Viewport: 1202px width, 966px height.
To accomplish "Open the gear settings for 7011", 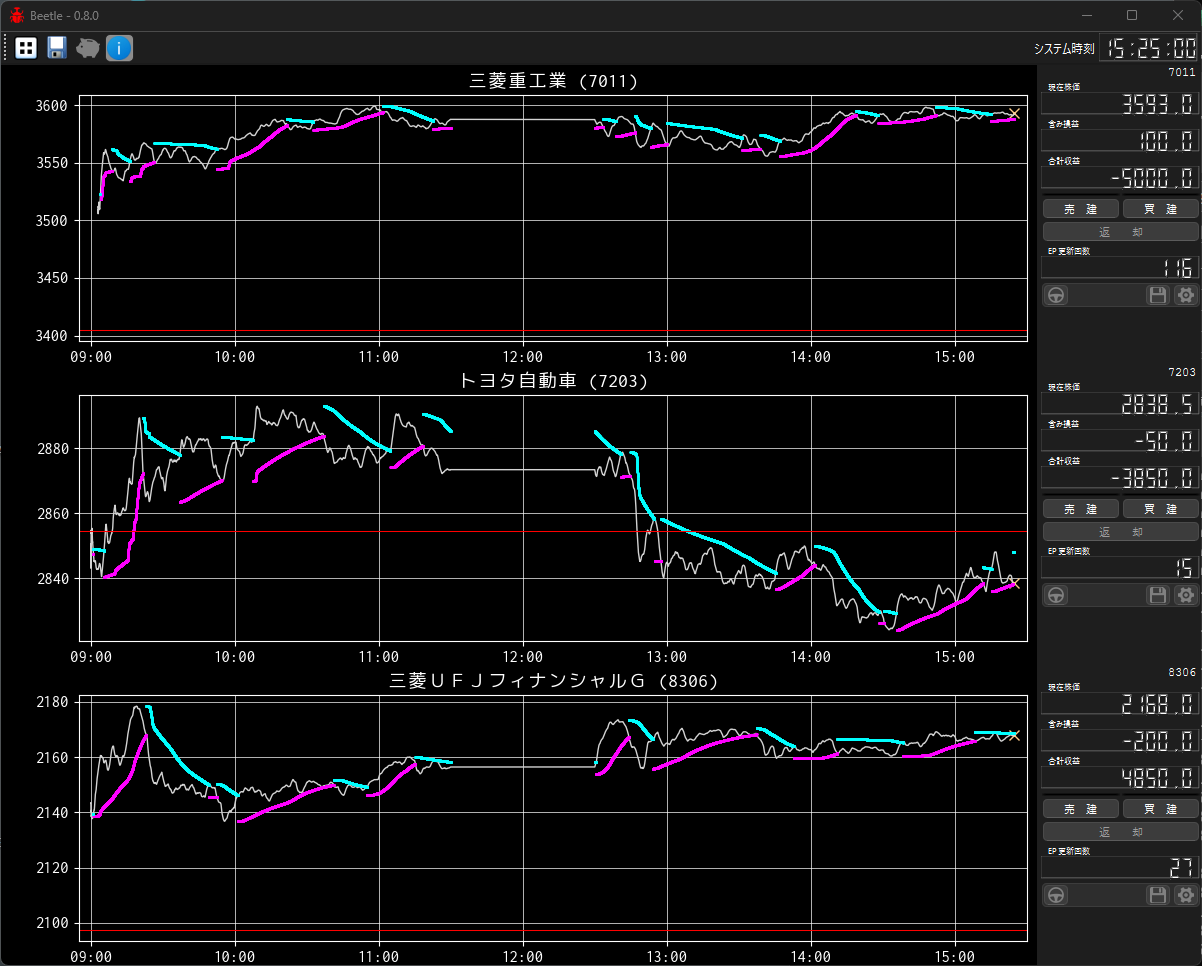I will point(1185,295).
